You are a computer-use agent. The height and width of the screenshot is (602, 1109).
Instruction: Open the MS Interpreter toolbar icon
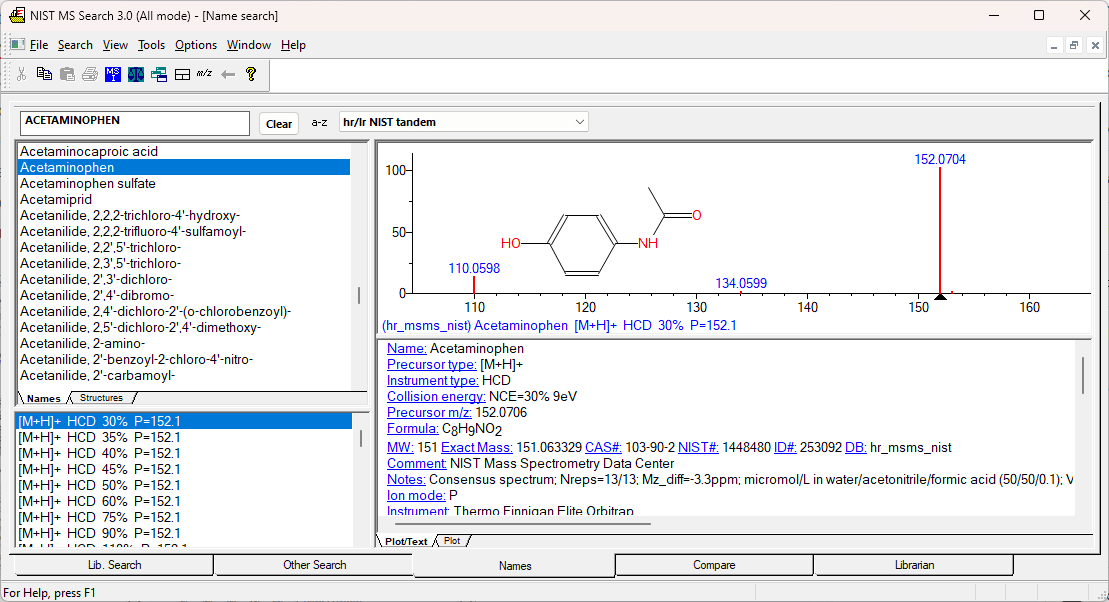pos(113,75)
